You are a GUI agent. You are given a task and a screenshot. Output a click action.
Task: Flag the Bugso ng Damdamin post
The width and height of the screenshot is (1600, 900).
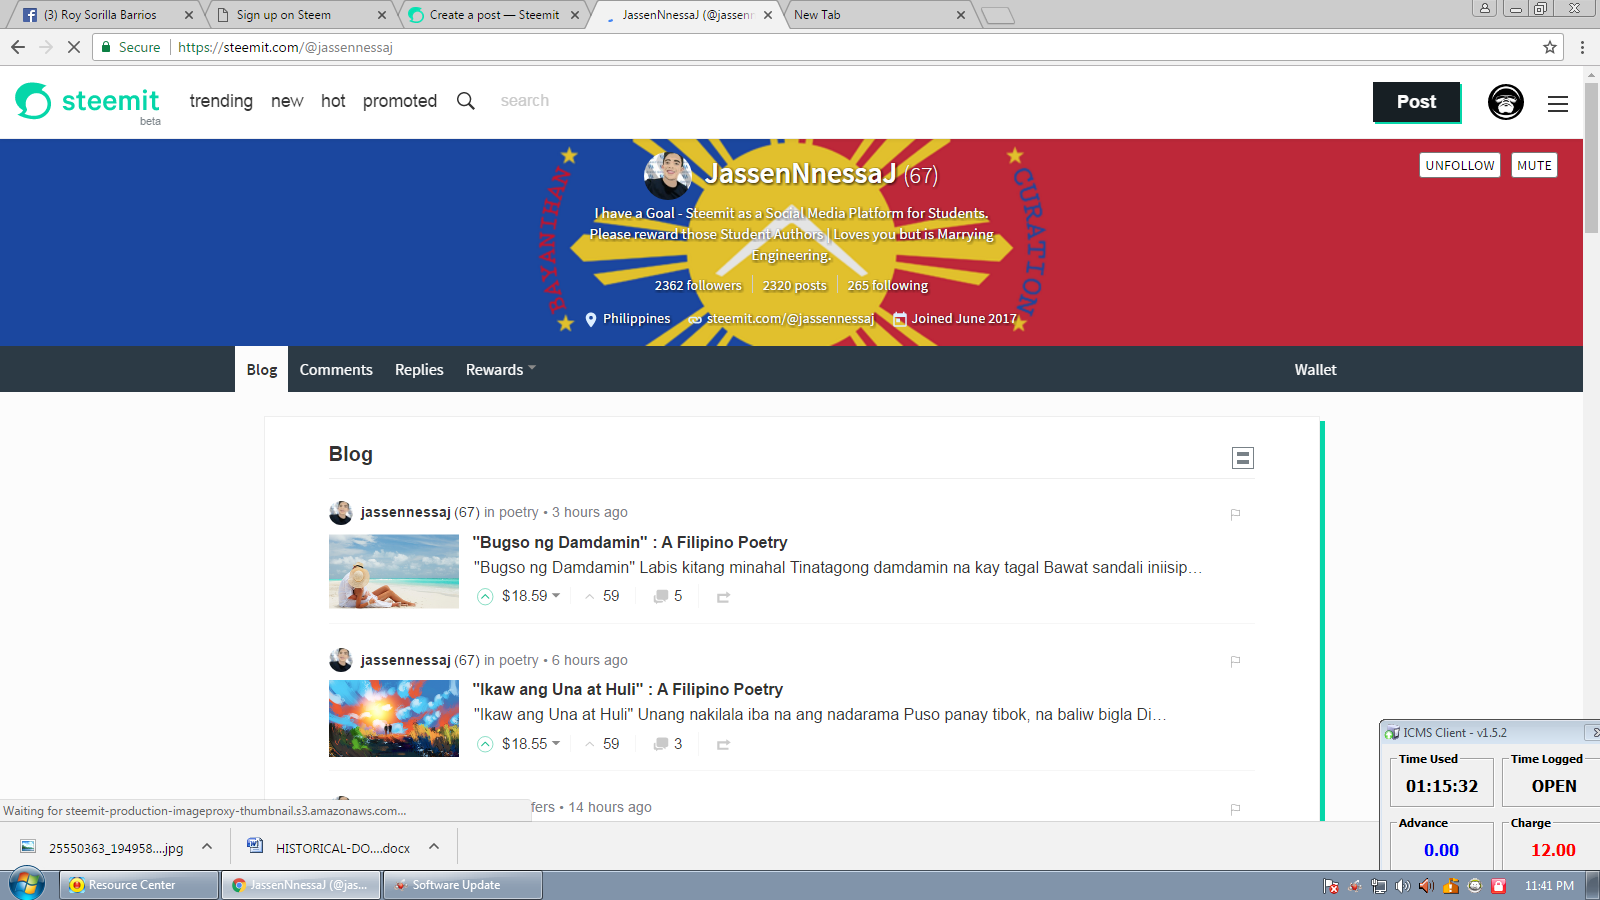pos(1235,514)
